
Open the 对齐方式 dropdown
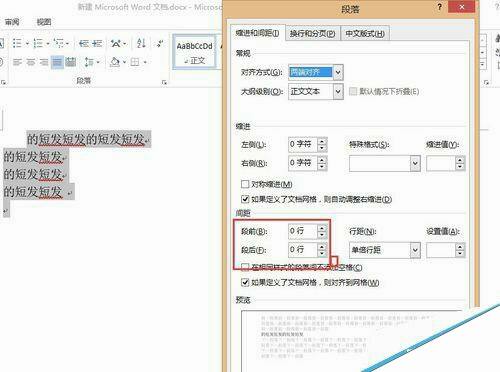338,72
